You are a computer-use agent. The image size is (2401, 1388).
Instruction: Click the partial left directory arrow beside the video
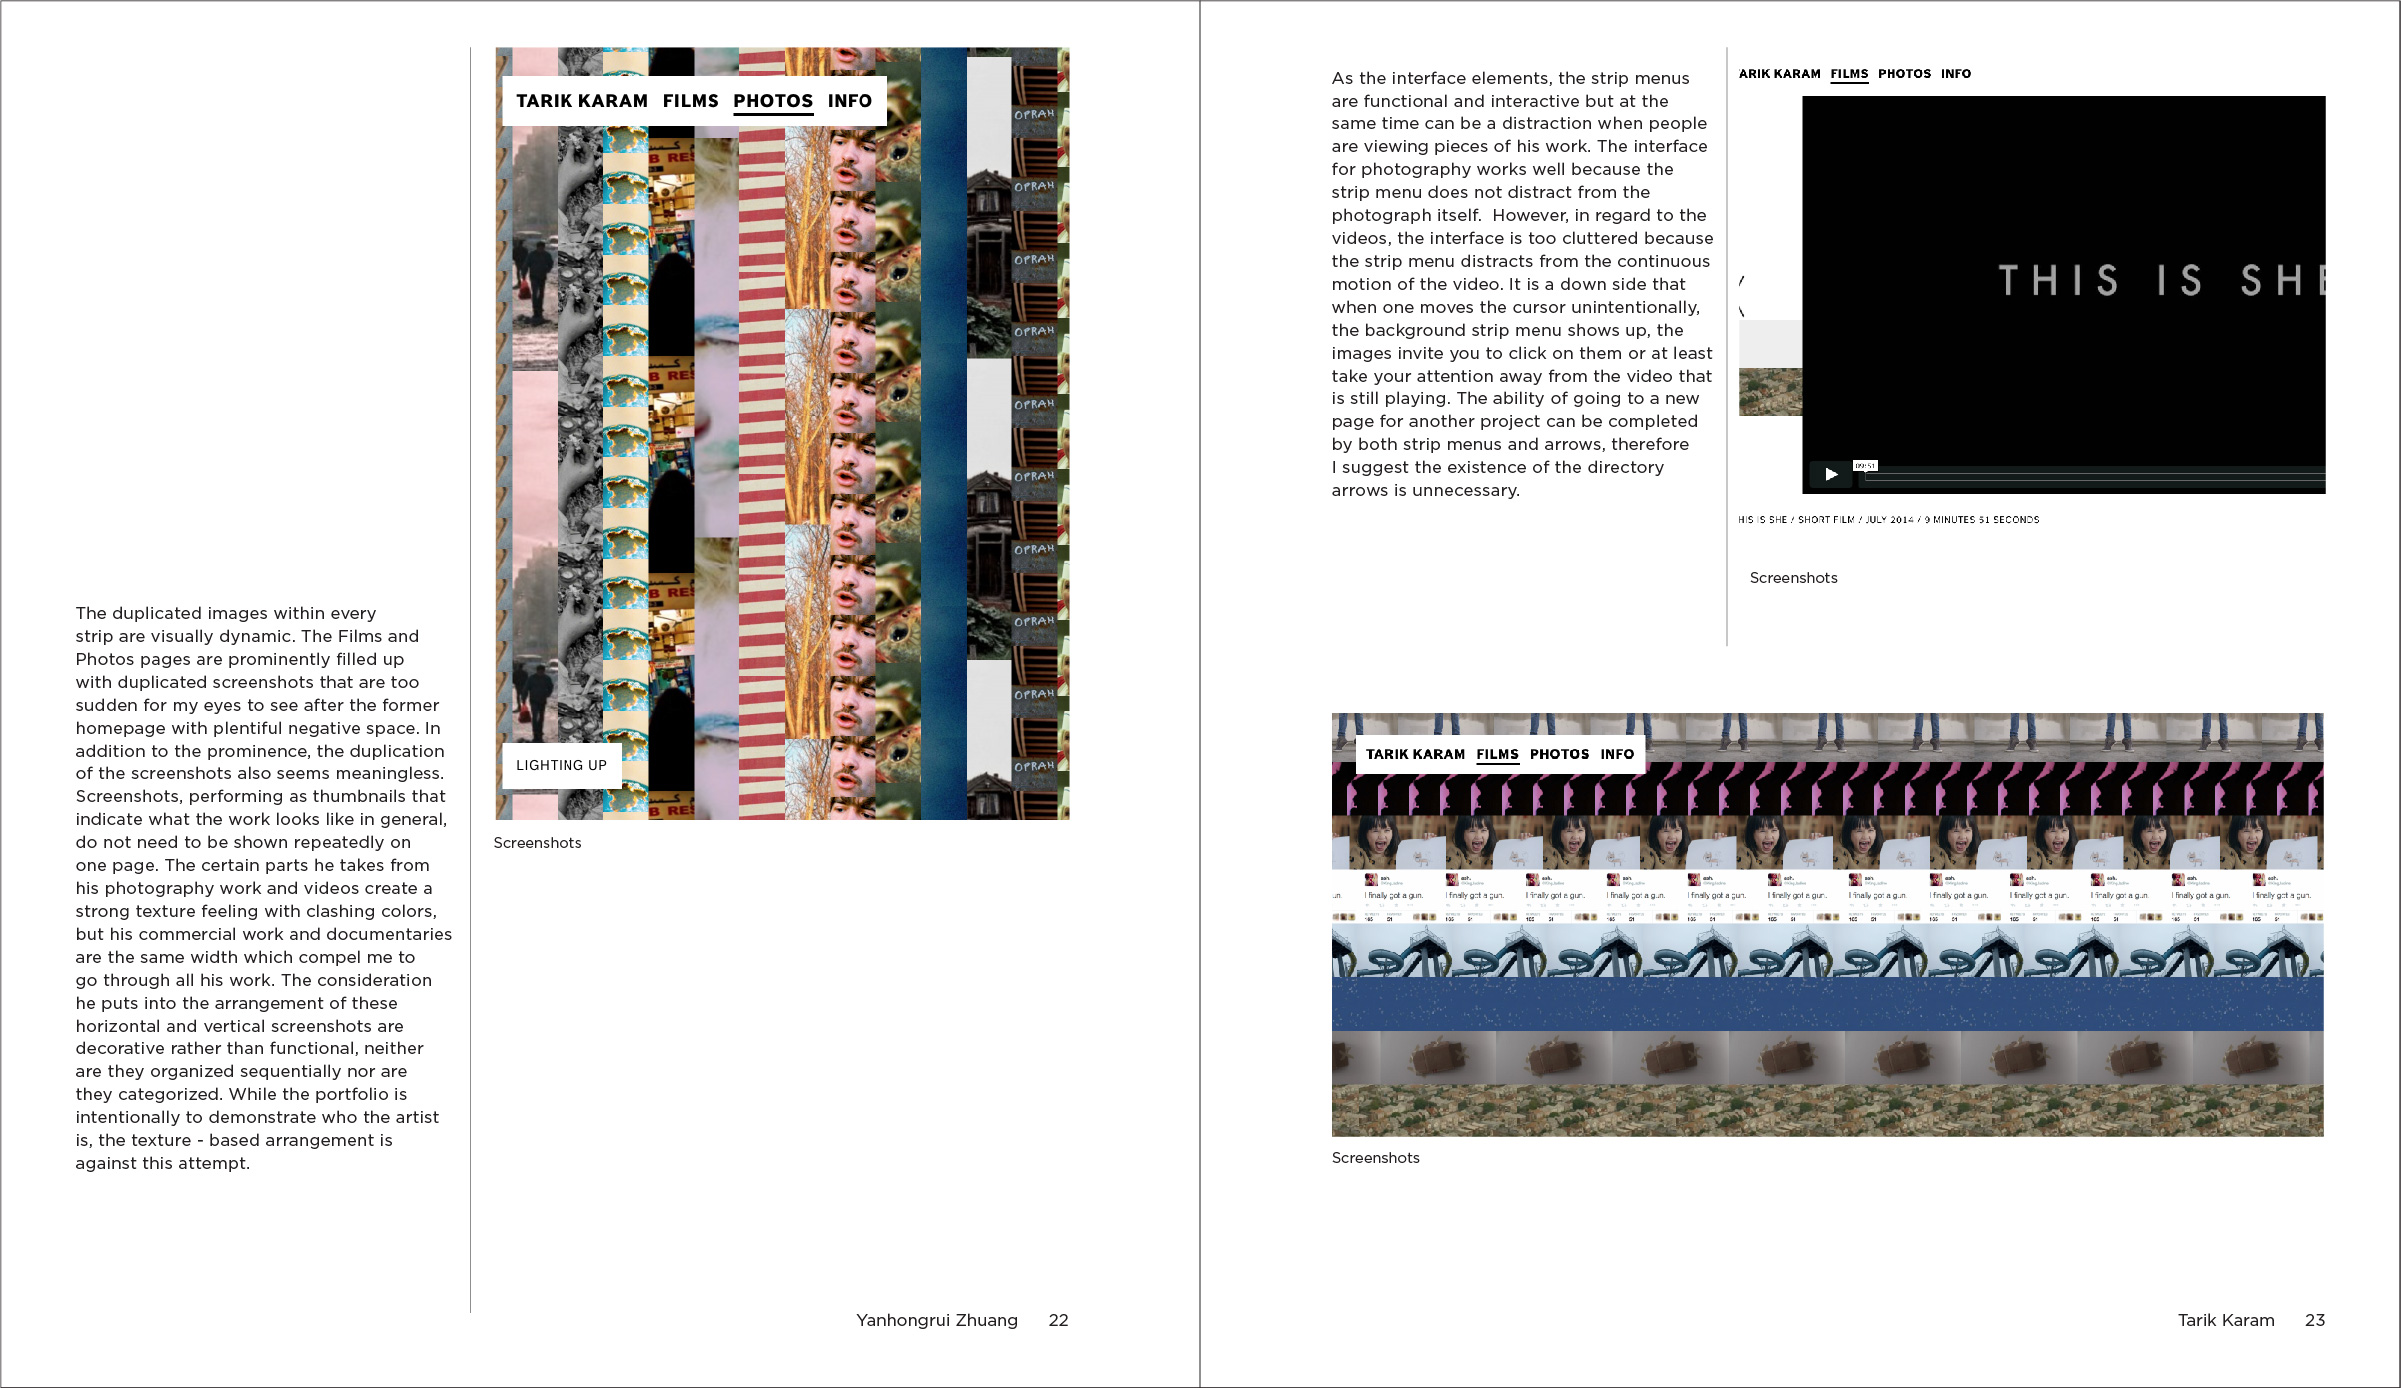point(1742,296)
